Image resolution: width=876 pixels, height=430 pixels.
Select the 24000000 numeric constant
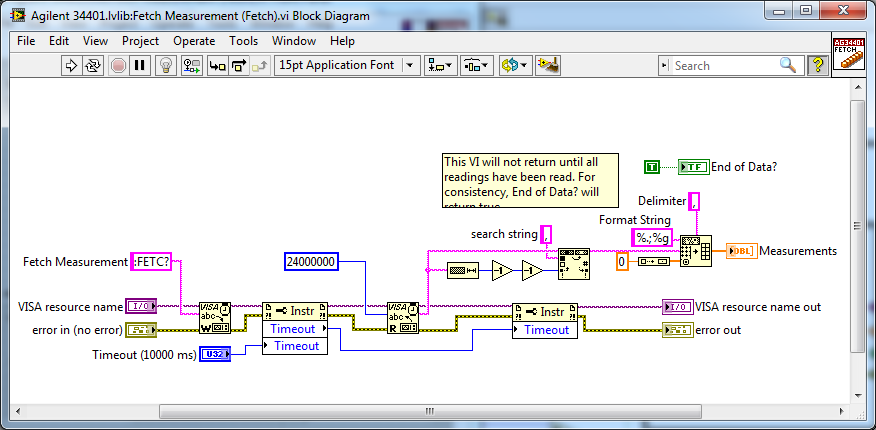(312, 261)
